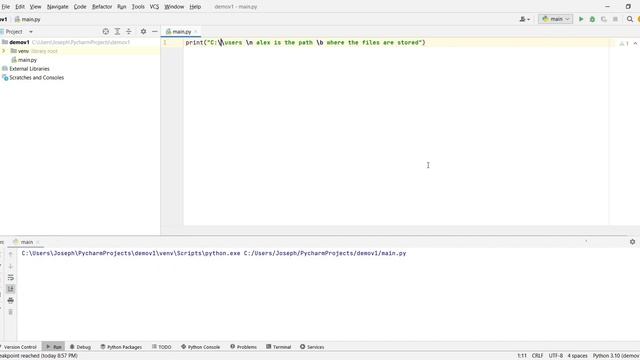This screenshot has height=360, width=640.
Task: Click Select Opened File target icon
Action: click(x=106, y=31)
